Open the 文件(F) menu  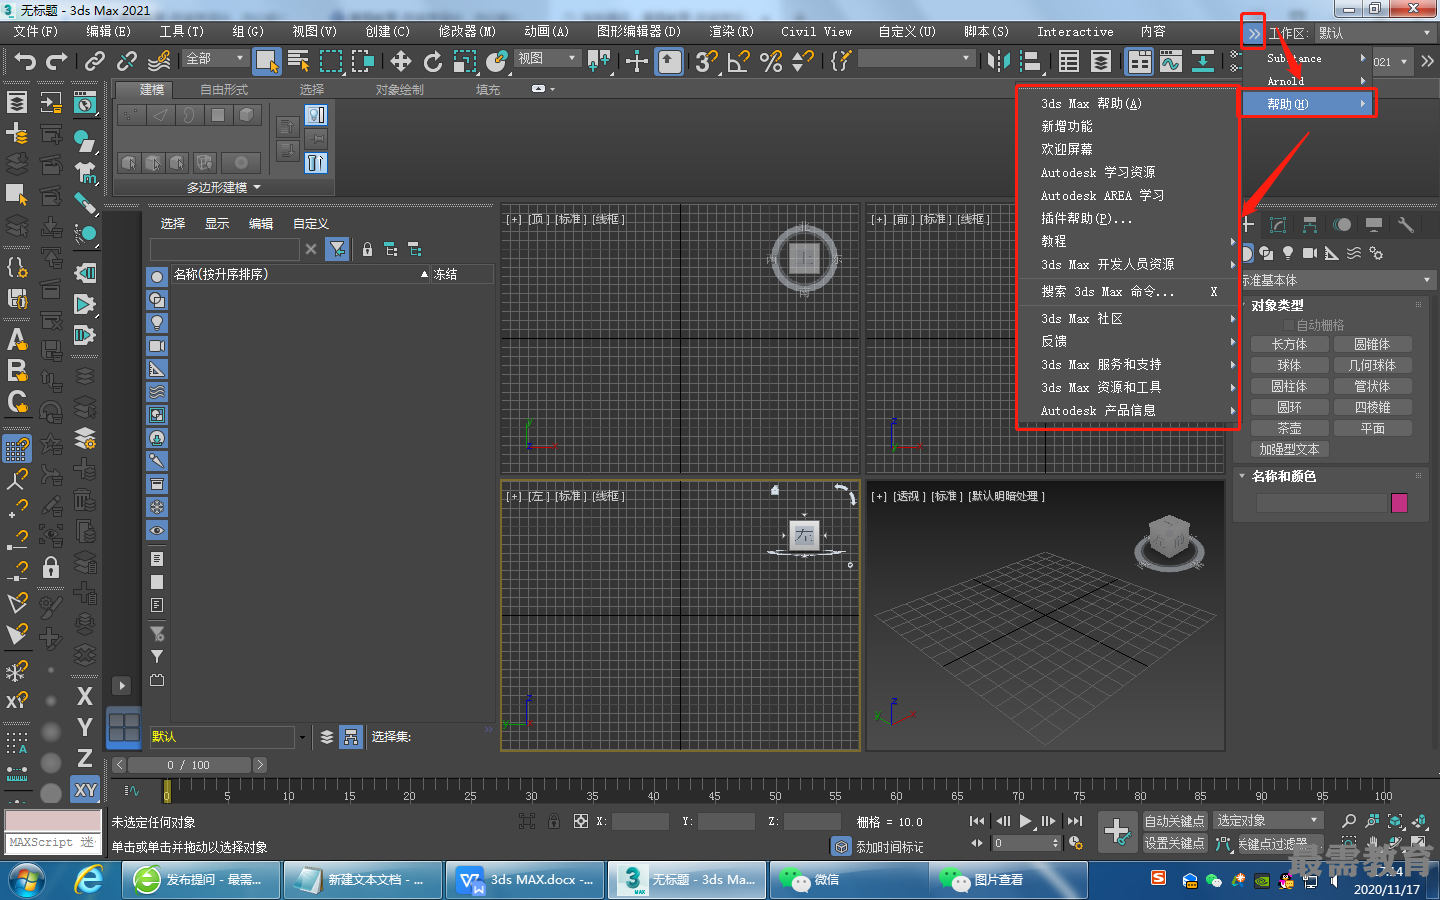click(35, 32)
